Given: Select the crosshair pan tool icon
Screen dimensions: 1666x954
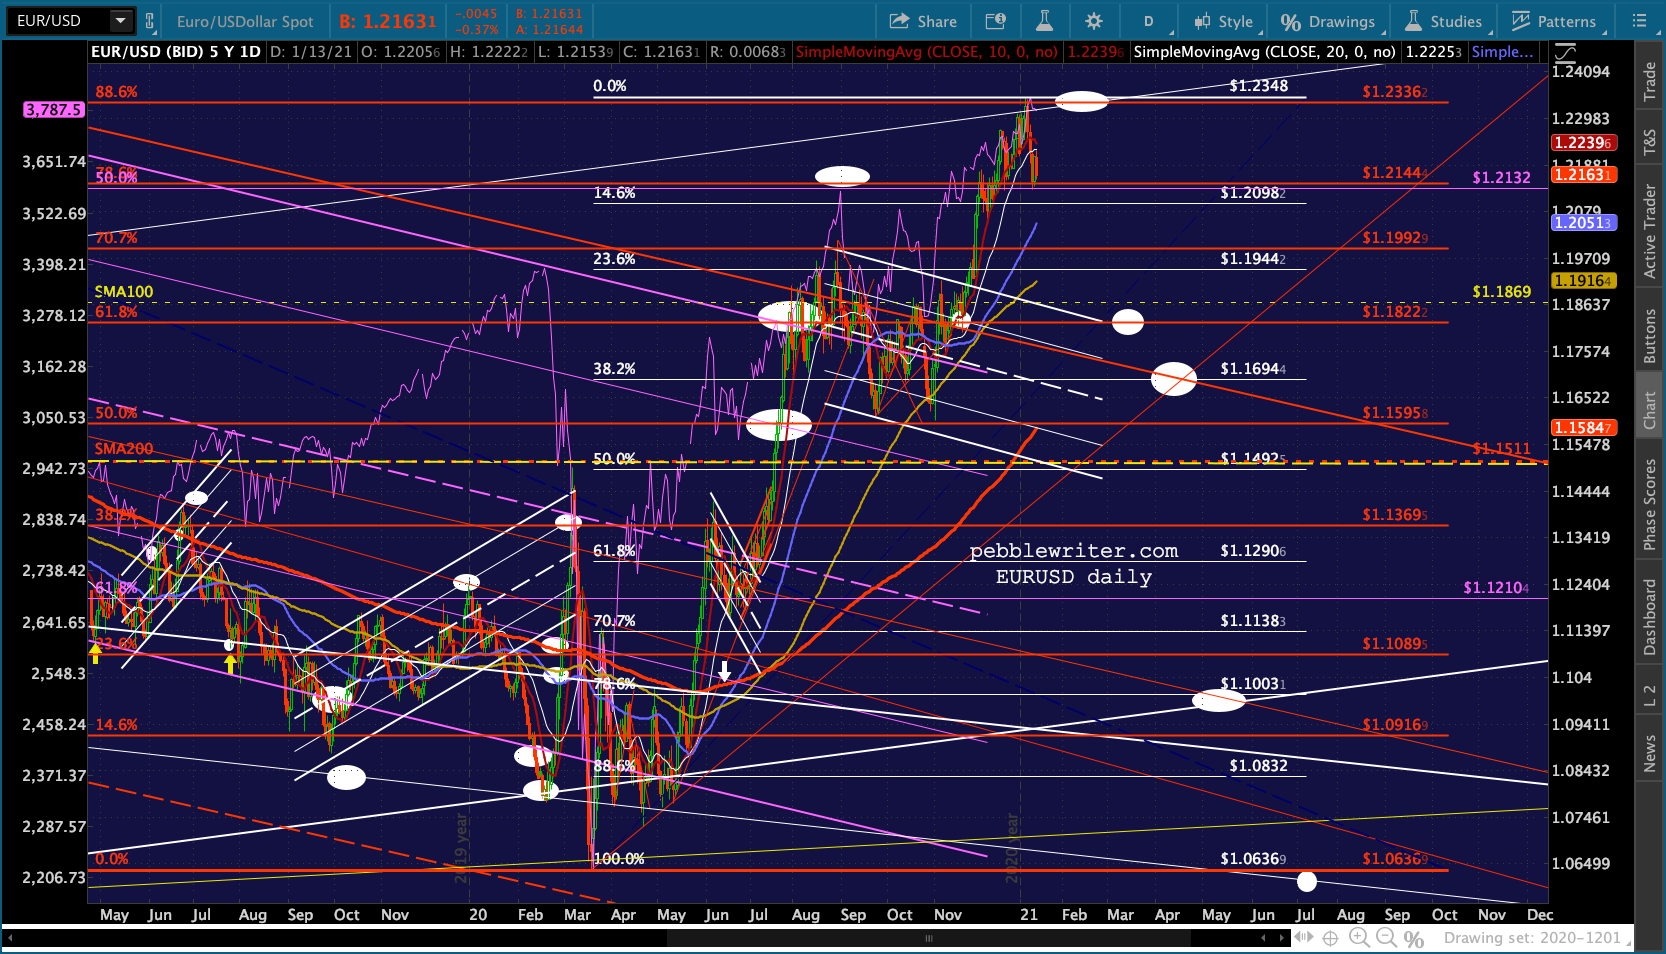Looking at the screenshot, I should pyautogui.click(x=1330, y=938).
